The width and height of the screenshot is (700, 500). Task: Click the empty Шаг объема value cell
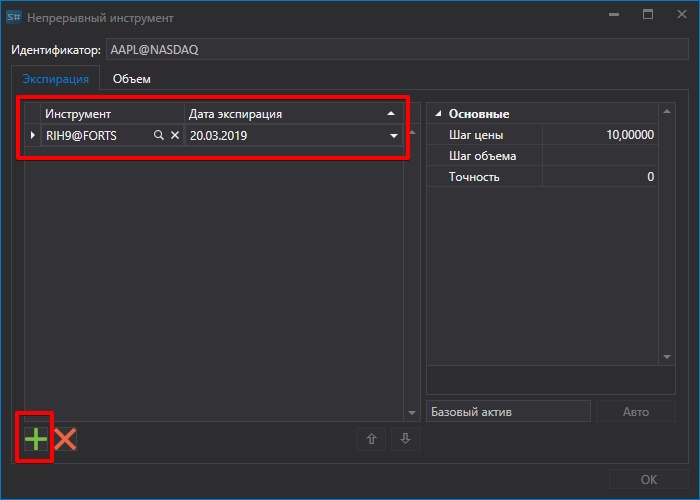point(600,156)
